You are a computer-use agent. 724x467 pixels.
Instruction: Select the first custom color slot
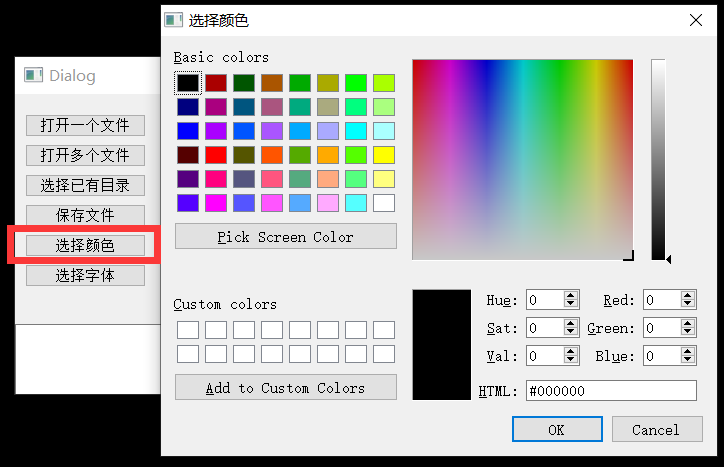tap(188, 330)
